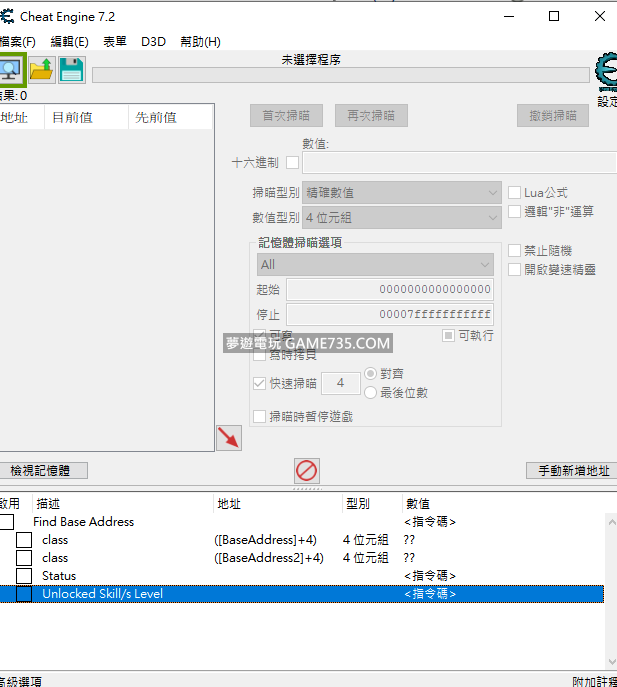617x687 pixels.
Task: Copy selected addresses with red arrow
Action: [229, 438]
